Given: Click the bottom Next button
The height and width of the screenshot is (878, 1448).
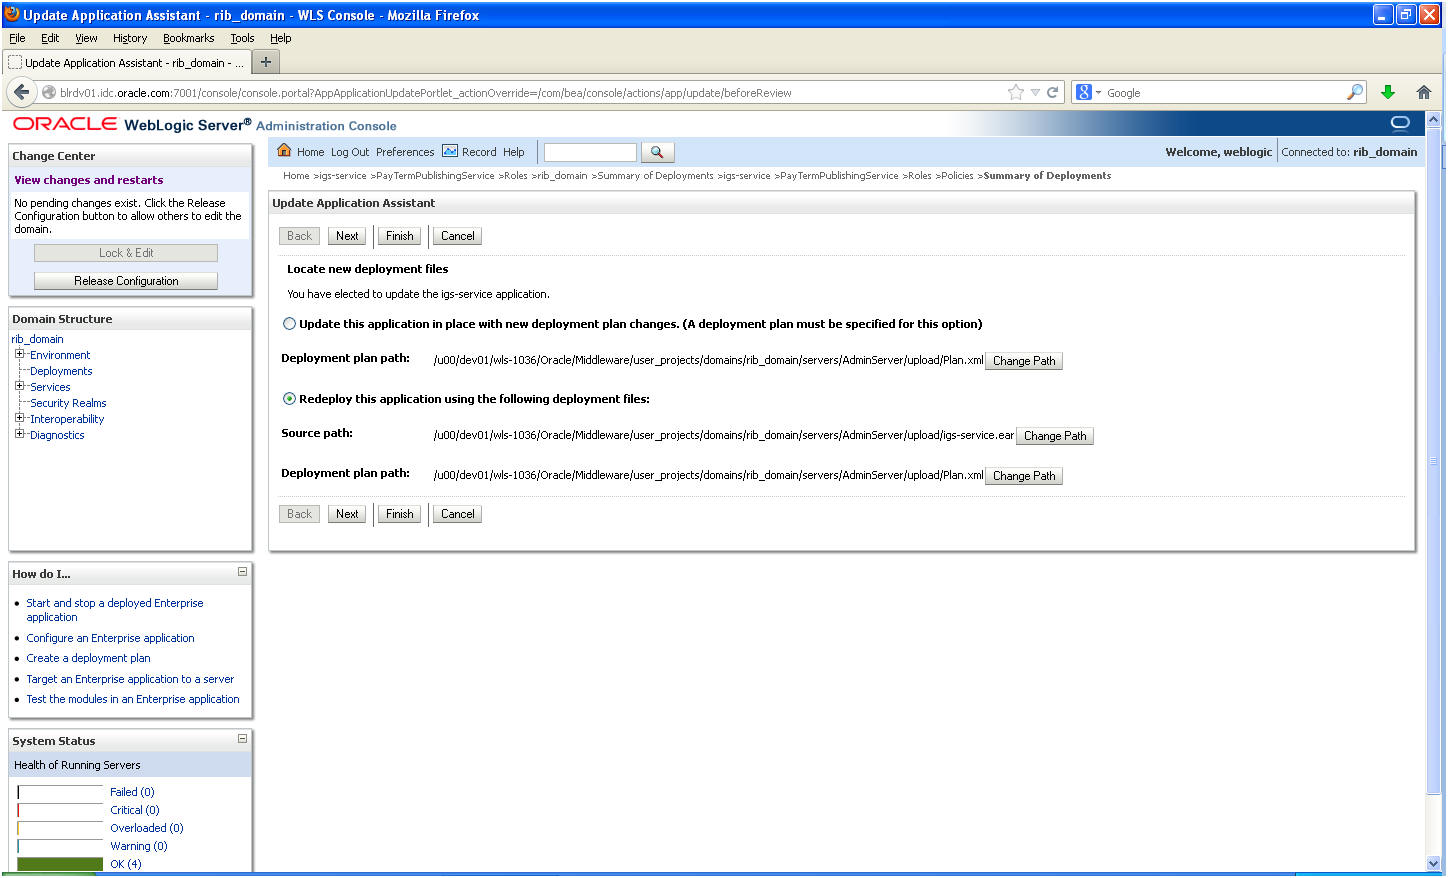Looking at the screenshot, I should 347,514.
